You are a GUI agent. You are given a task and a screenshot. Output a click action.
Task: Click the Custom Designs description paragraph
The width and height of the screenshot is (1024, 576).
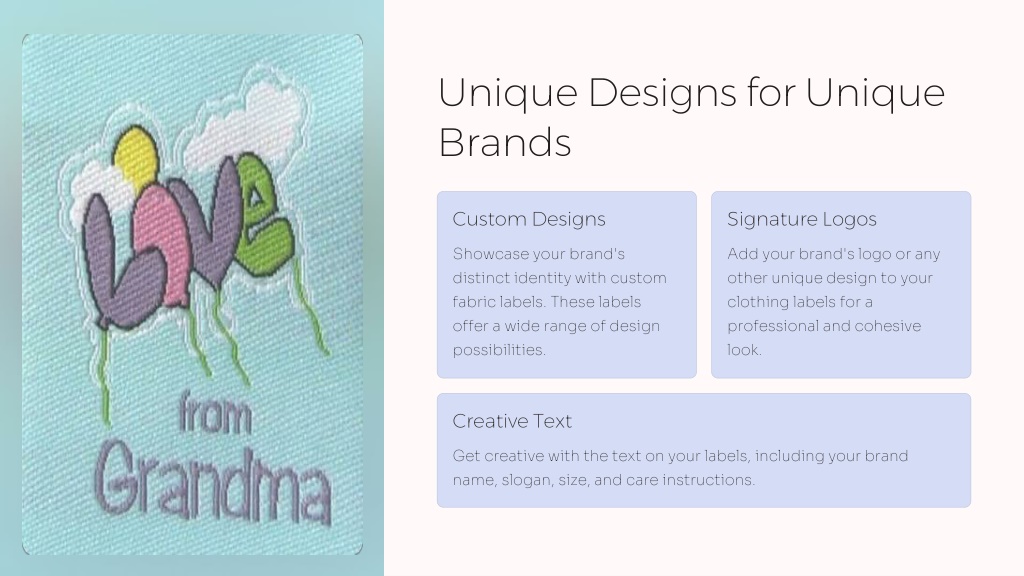[x=560, y=302]
